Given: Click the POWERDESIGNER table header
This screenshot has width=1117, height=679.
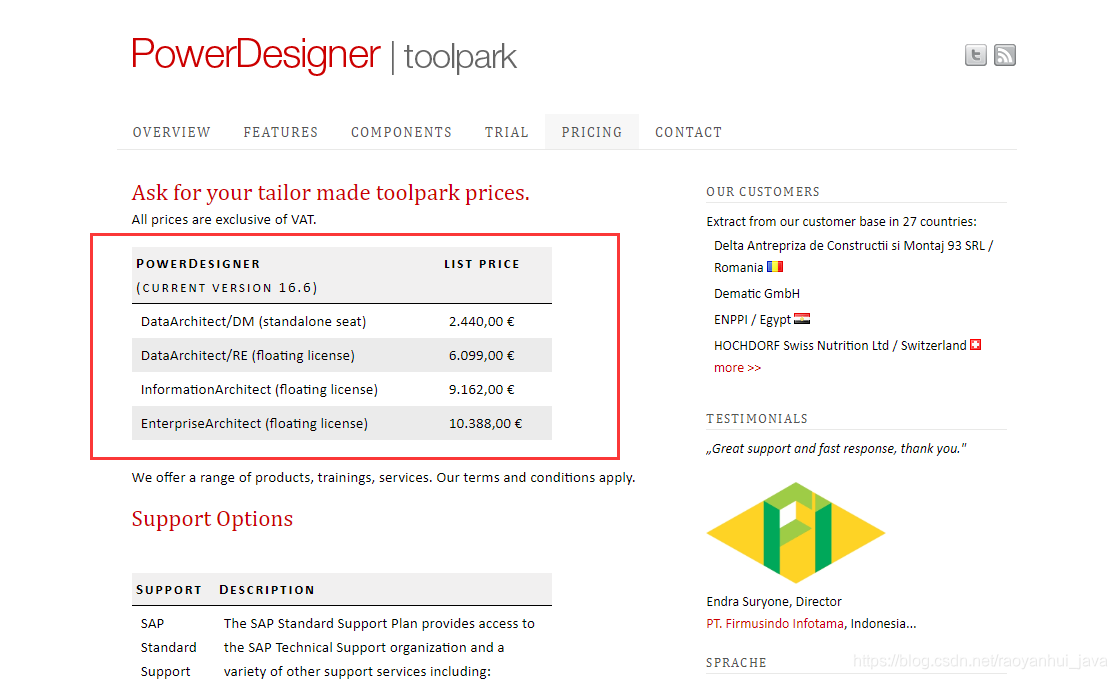Looking at the screenshot, I should (x=198, y=264).
